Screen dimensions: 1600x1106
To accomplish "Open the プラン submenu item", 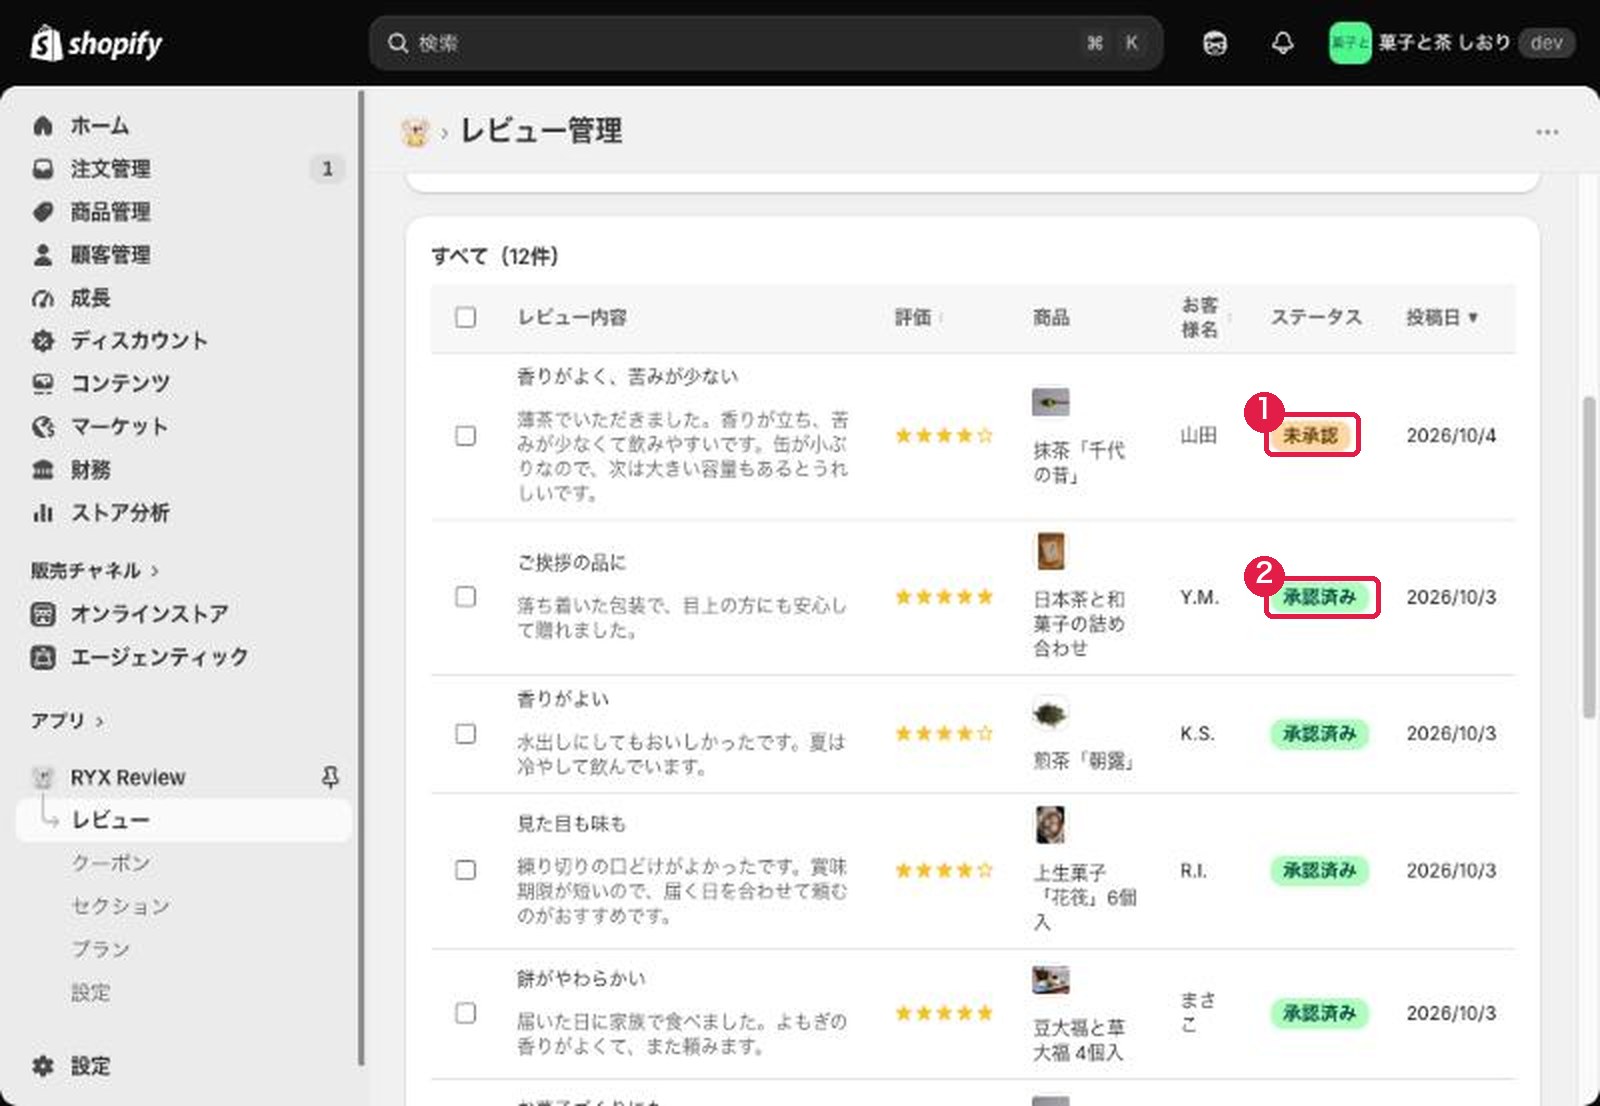I will pos(100,949).
